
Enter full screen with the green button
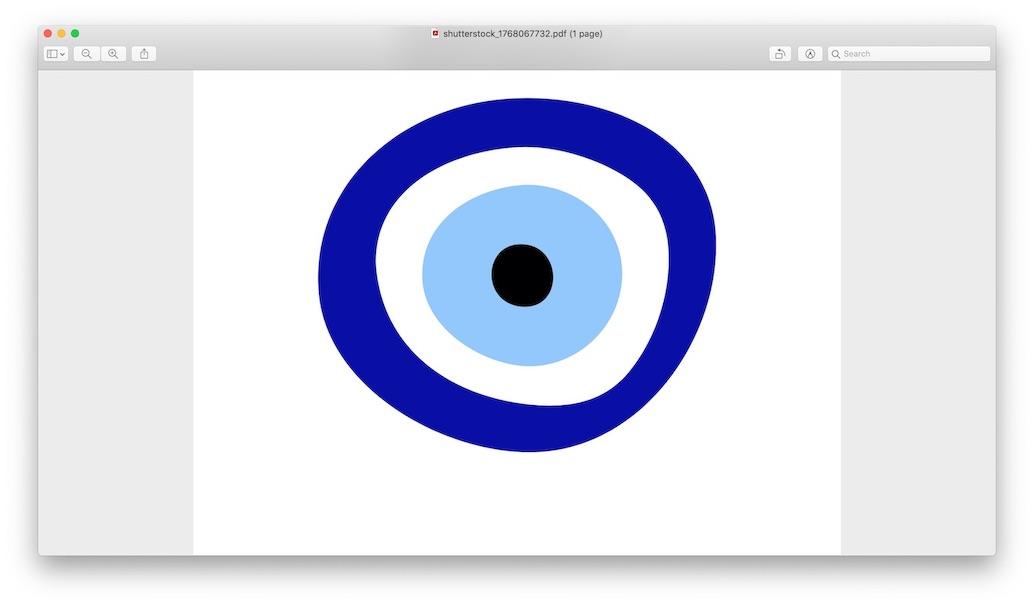coord(75,34)
